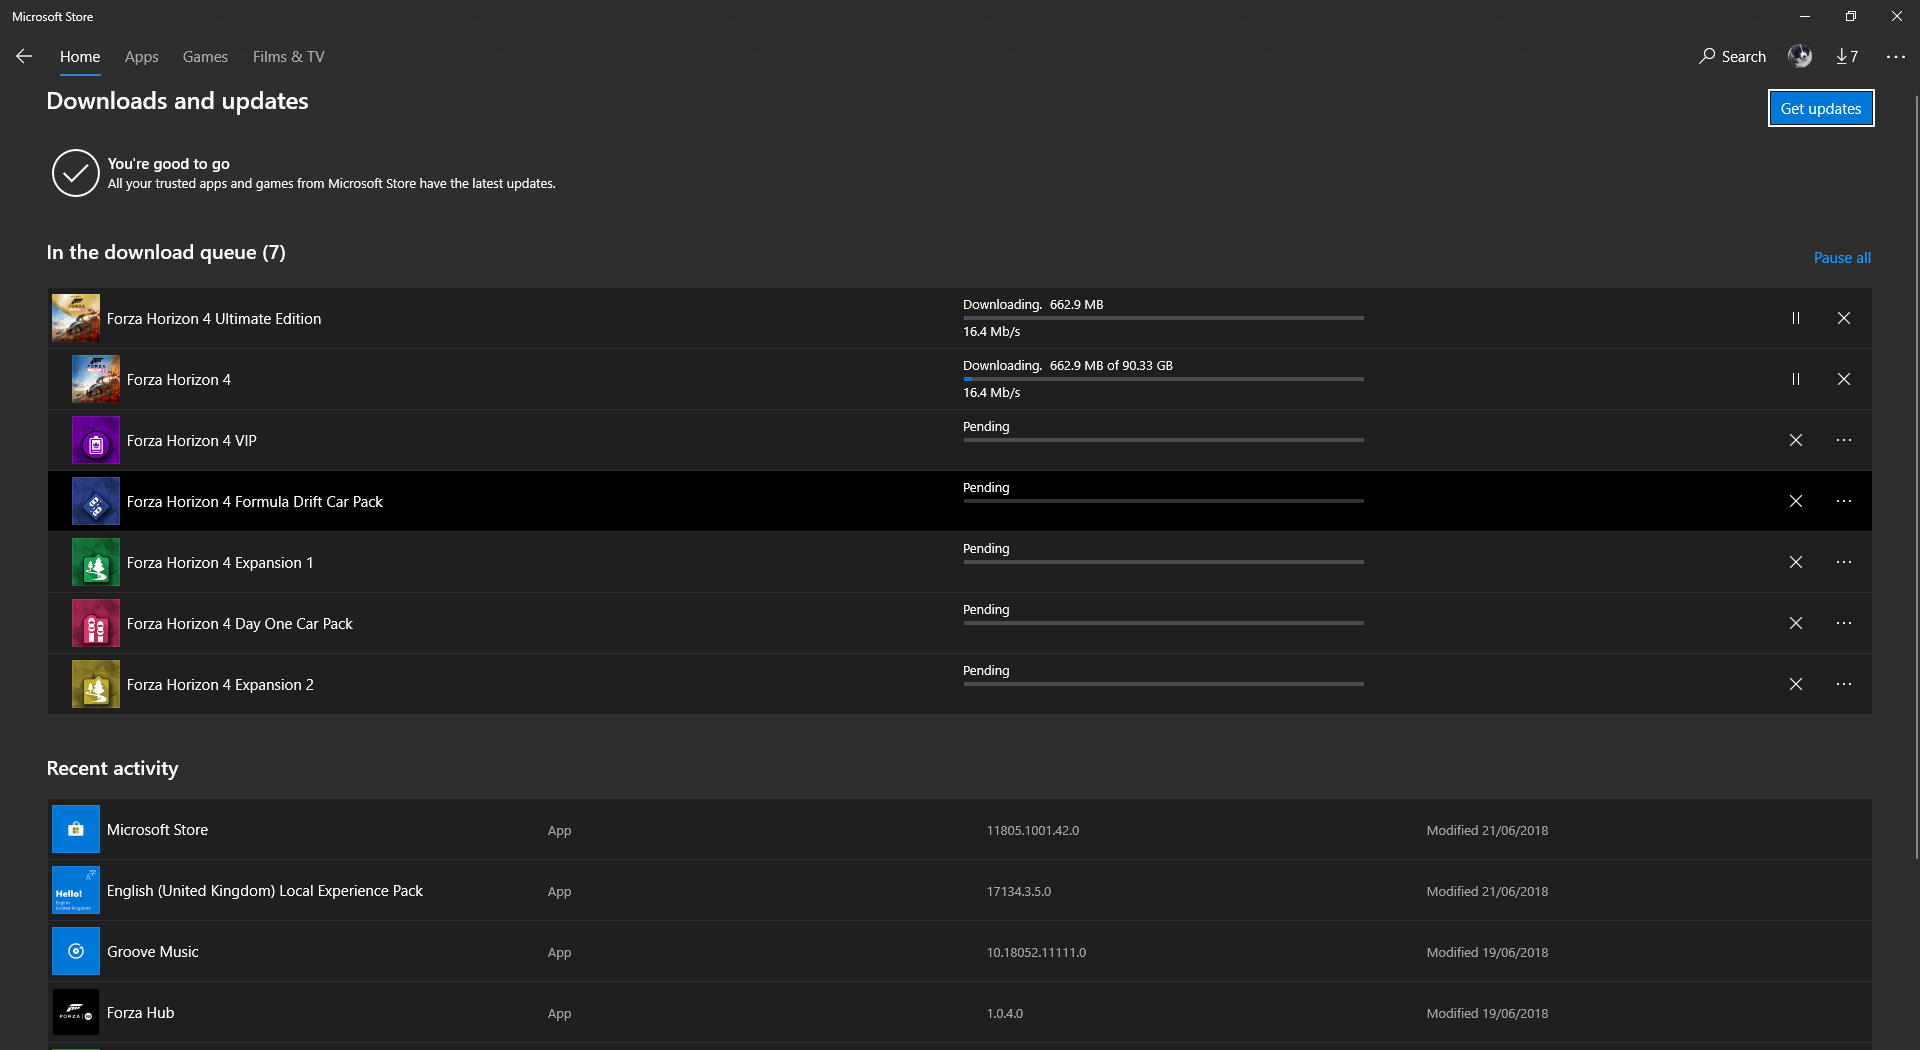Screen dimensions: 1920x1050
Task: Open more options for Expansion 1
Action: pyautogui.click(x=1844, y=562)
